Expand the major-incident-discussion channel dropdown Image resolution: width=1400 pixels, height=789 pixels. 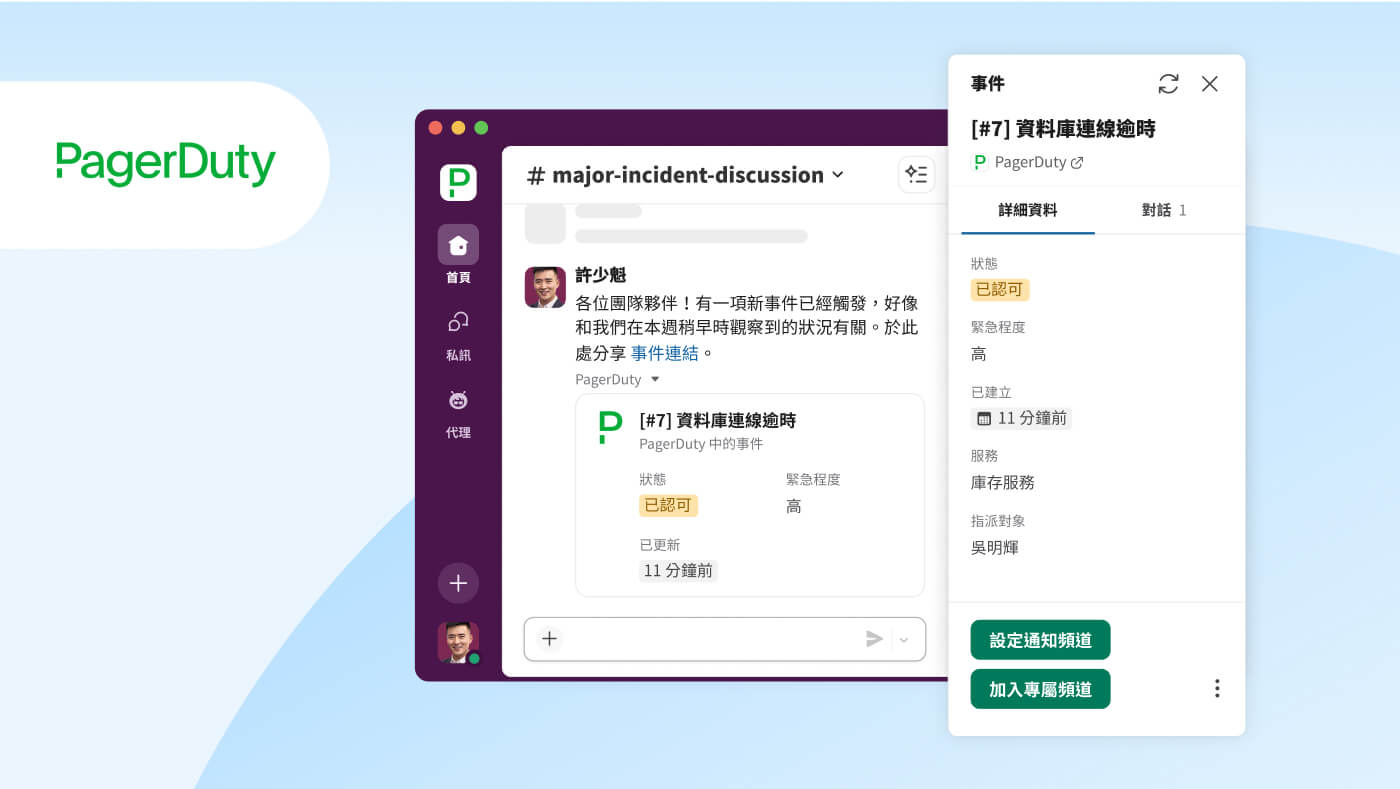[837, 175]
